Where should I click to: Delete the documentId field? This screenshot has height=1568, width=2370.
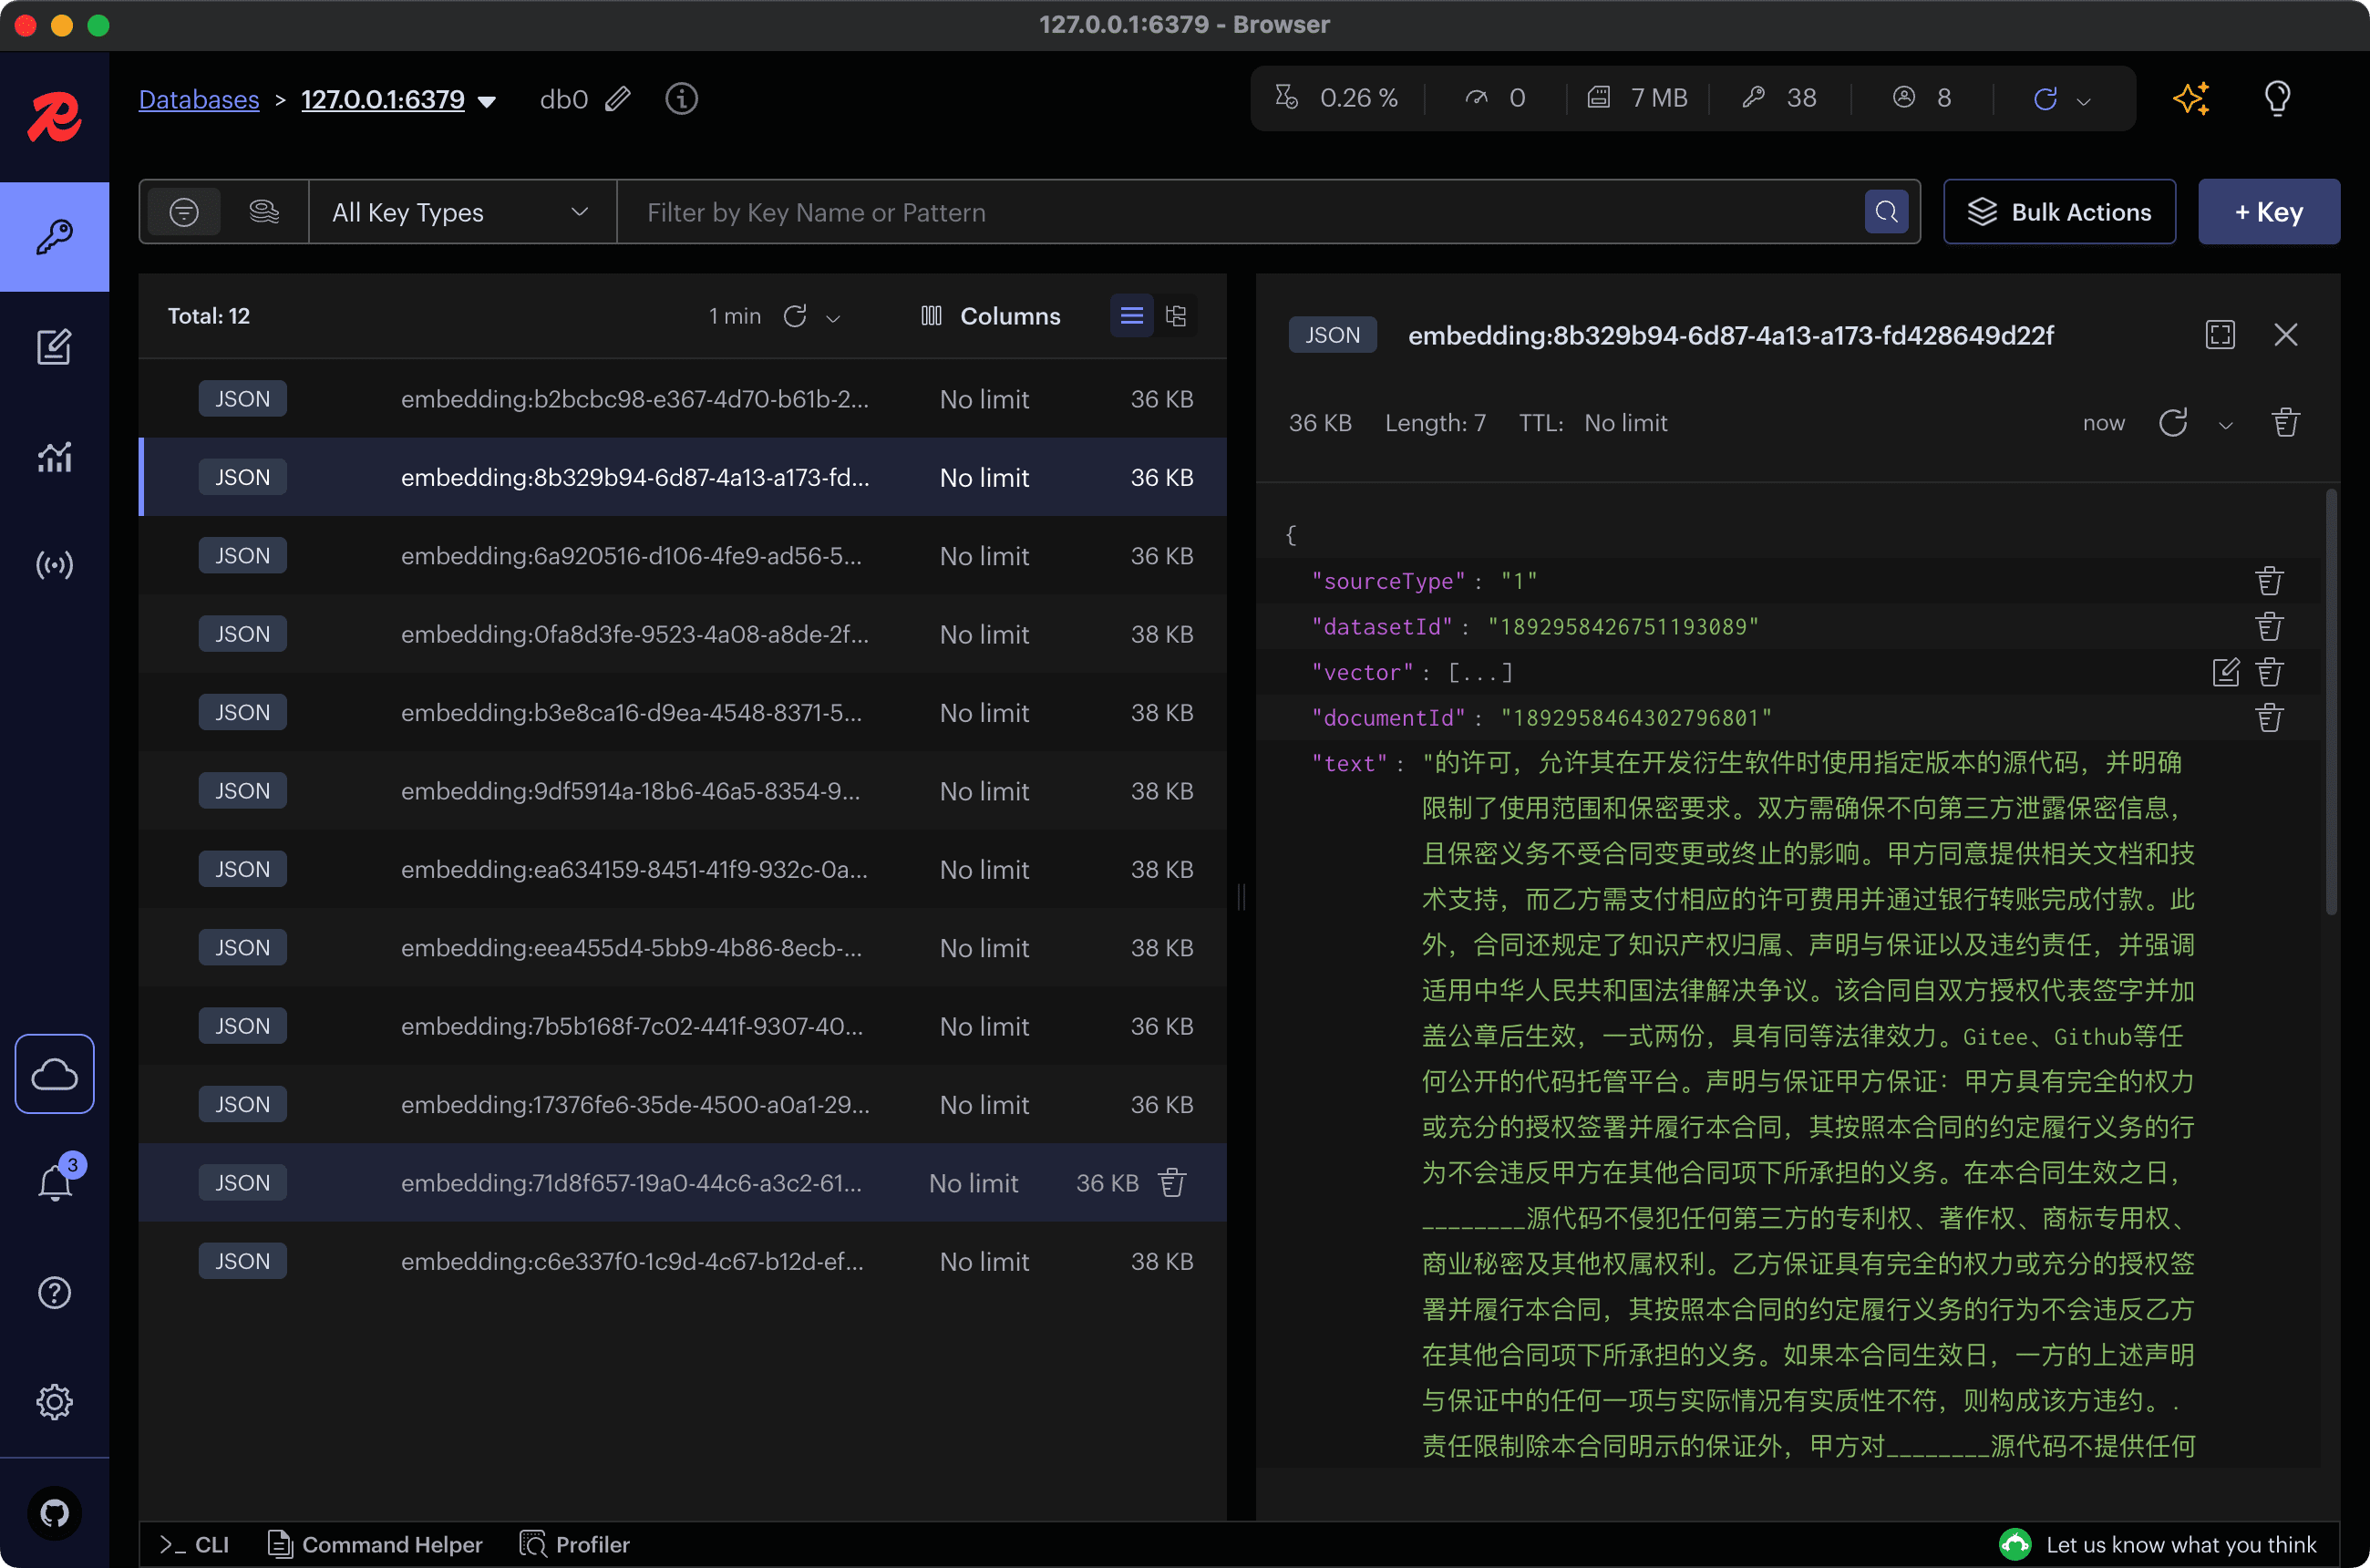[2269, 718]
